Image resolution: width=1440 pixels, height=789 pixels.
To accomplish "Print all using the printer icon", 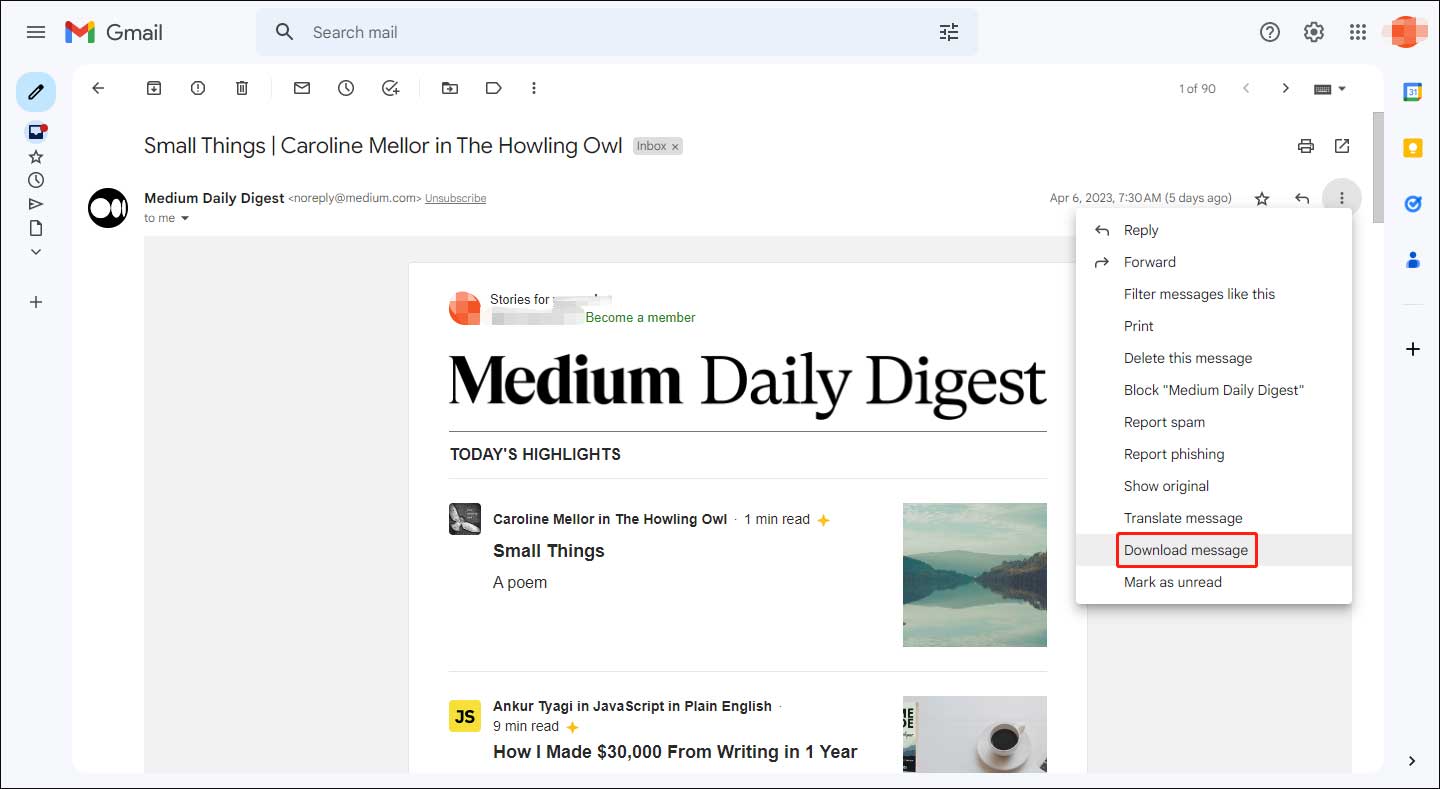I will 1306,146.
